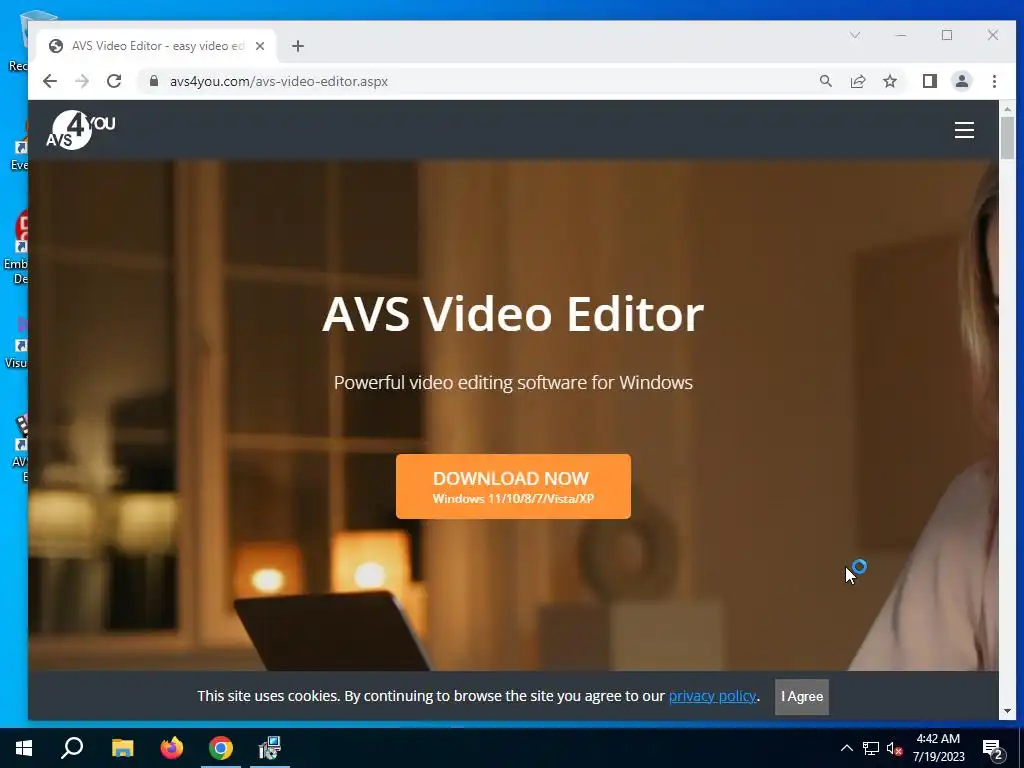Switch to Chrome in taskbar

coord(221,748)
